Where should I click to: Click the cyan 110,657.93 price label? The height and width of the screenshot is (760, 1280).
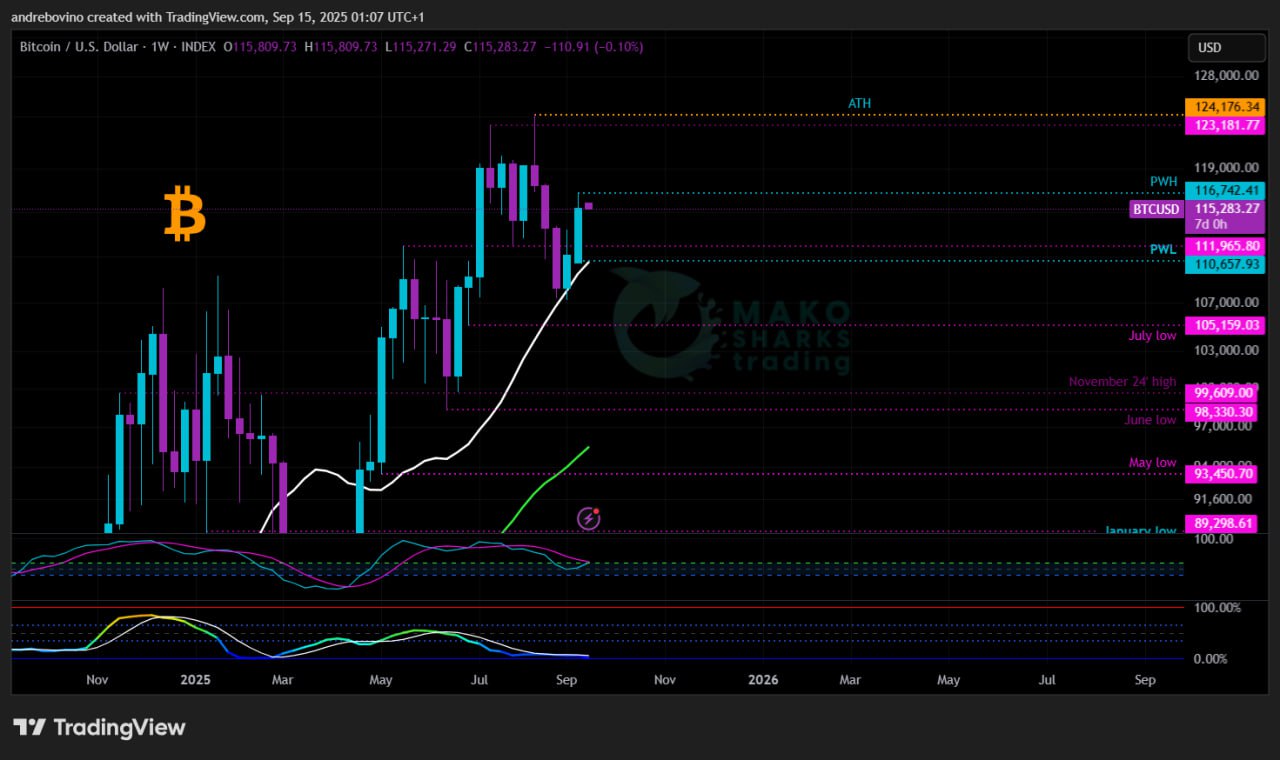(x=1224, y=264)
